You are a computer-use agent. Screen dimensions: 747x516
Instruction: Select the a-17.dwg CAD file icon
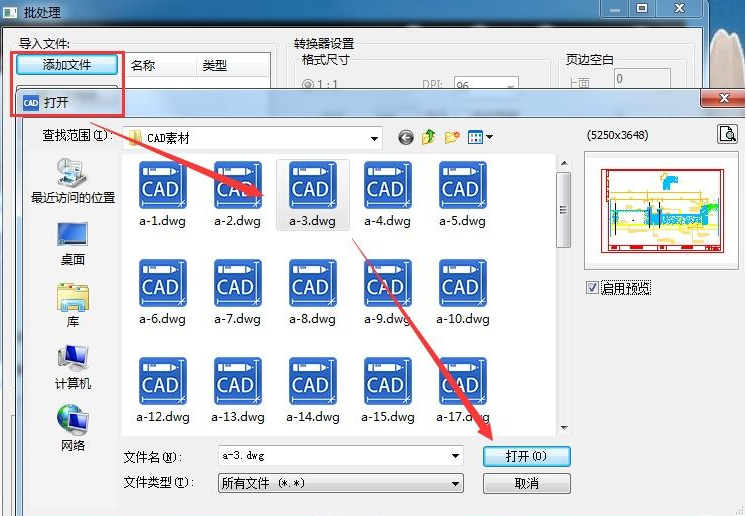coord(463,381)
